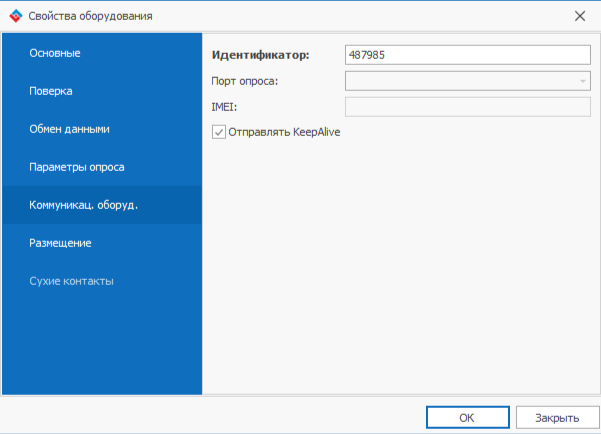Viewport: 601px width, 434px height.
Task: Open the Поверка section
Action: tap(50, 91)
